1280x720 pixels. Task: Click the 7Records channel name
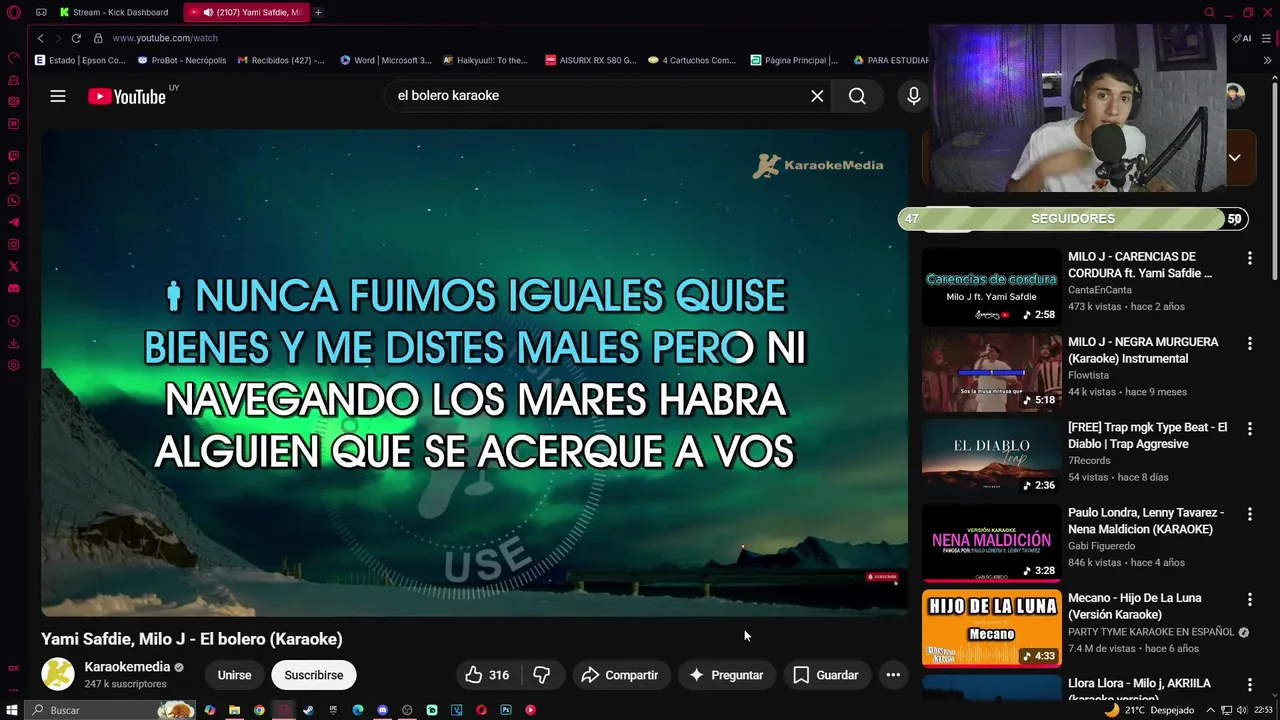click(x=1089, y=461)
